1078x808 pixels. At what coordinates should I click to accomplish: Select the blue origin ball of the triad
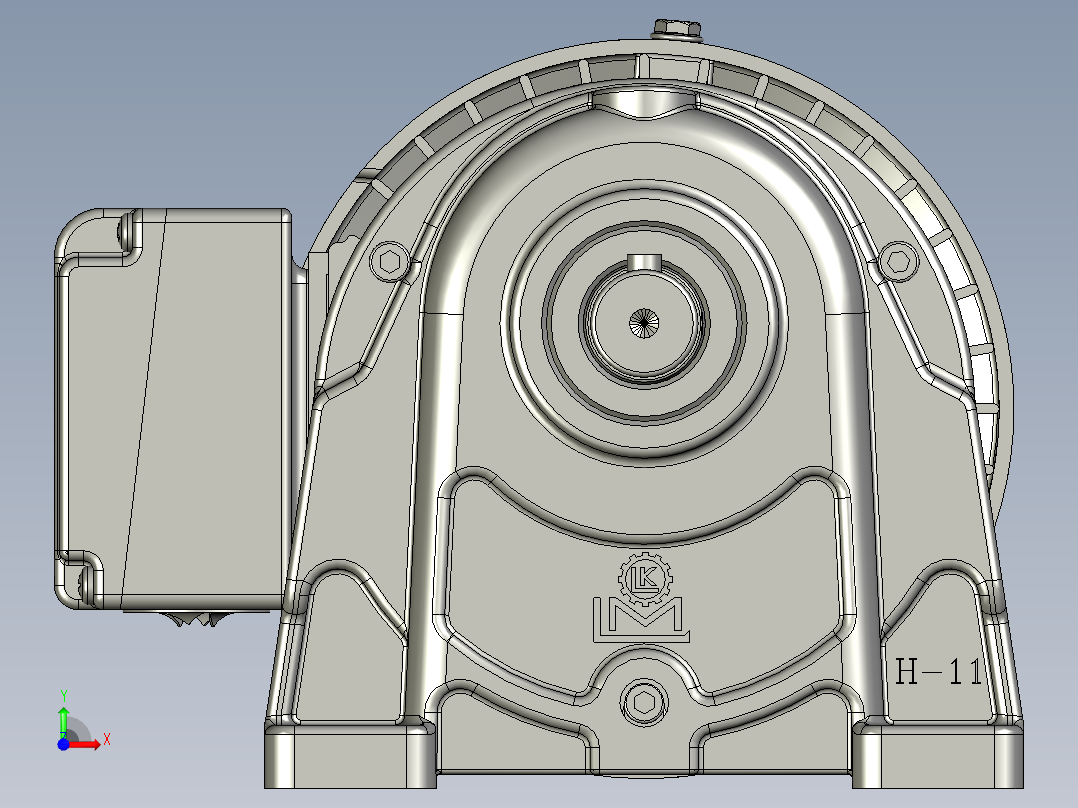point(63,743)
